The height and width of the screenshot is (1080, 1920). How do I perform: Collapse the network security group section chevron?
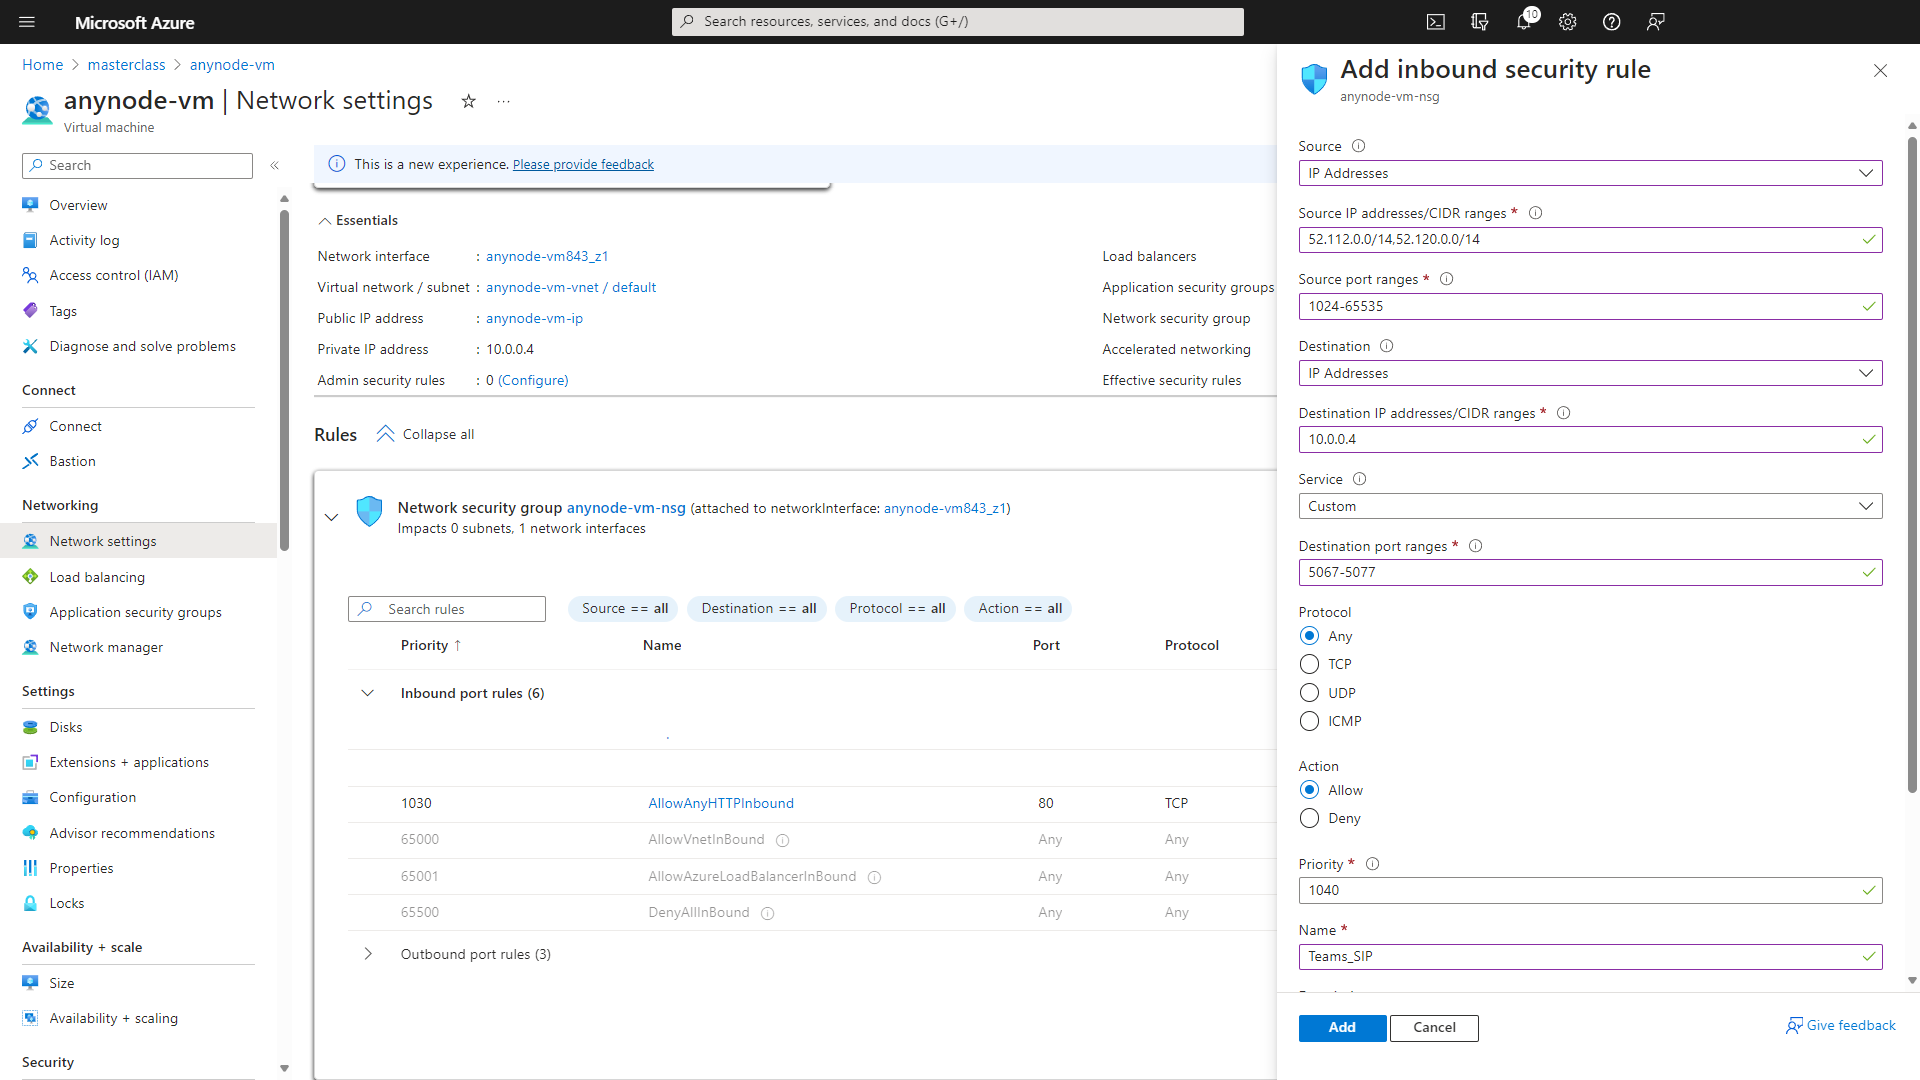pos(331,517)
